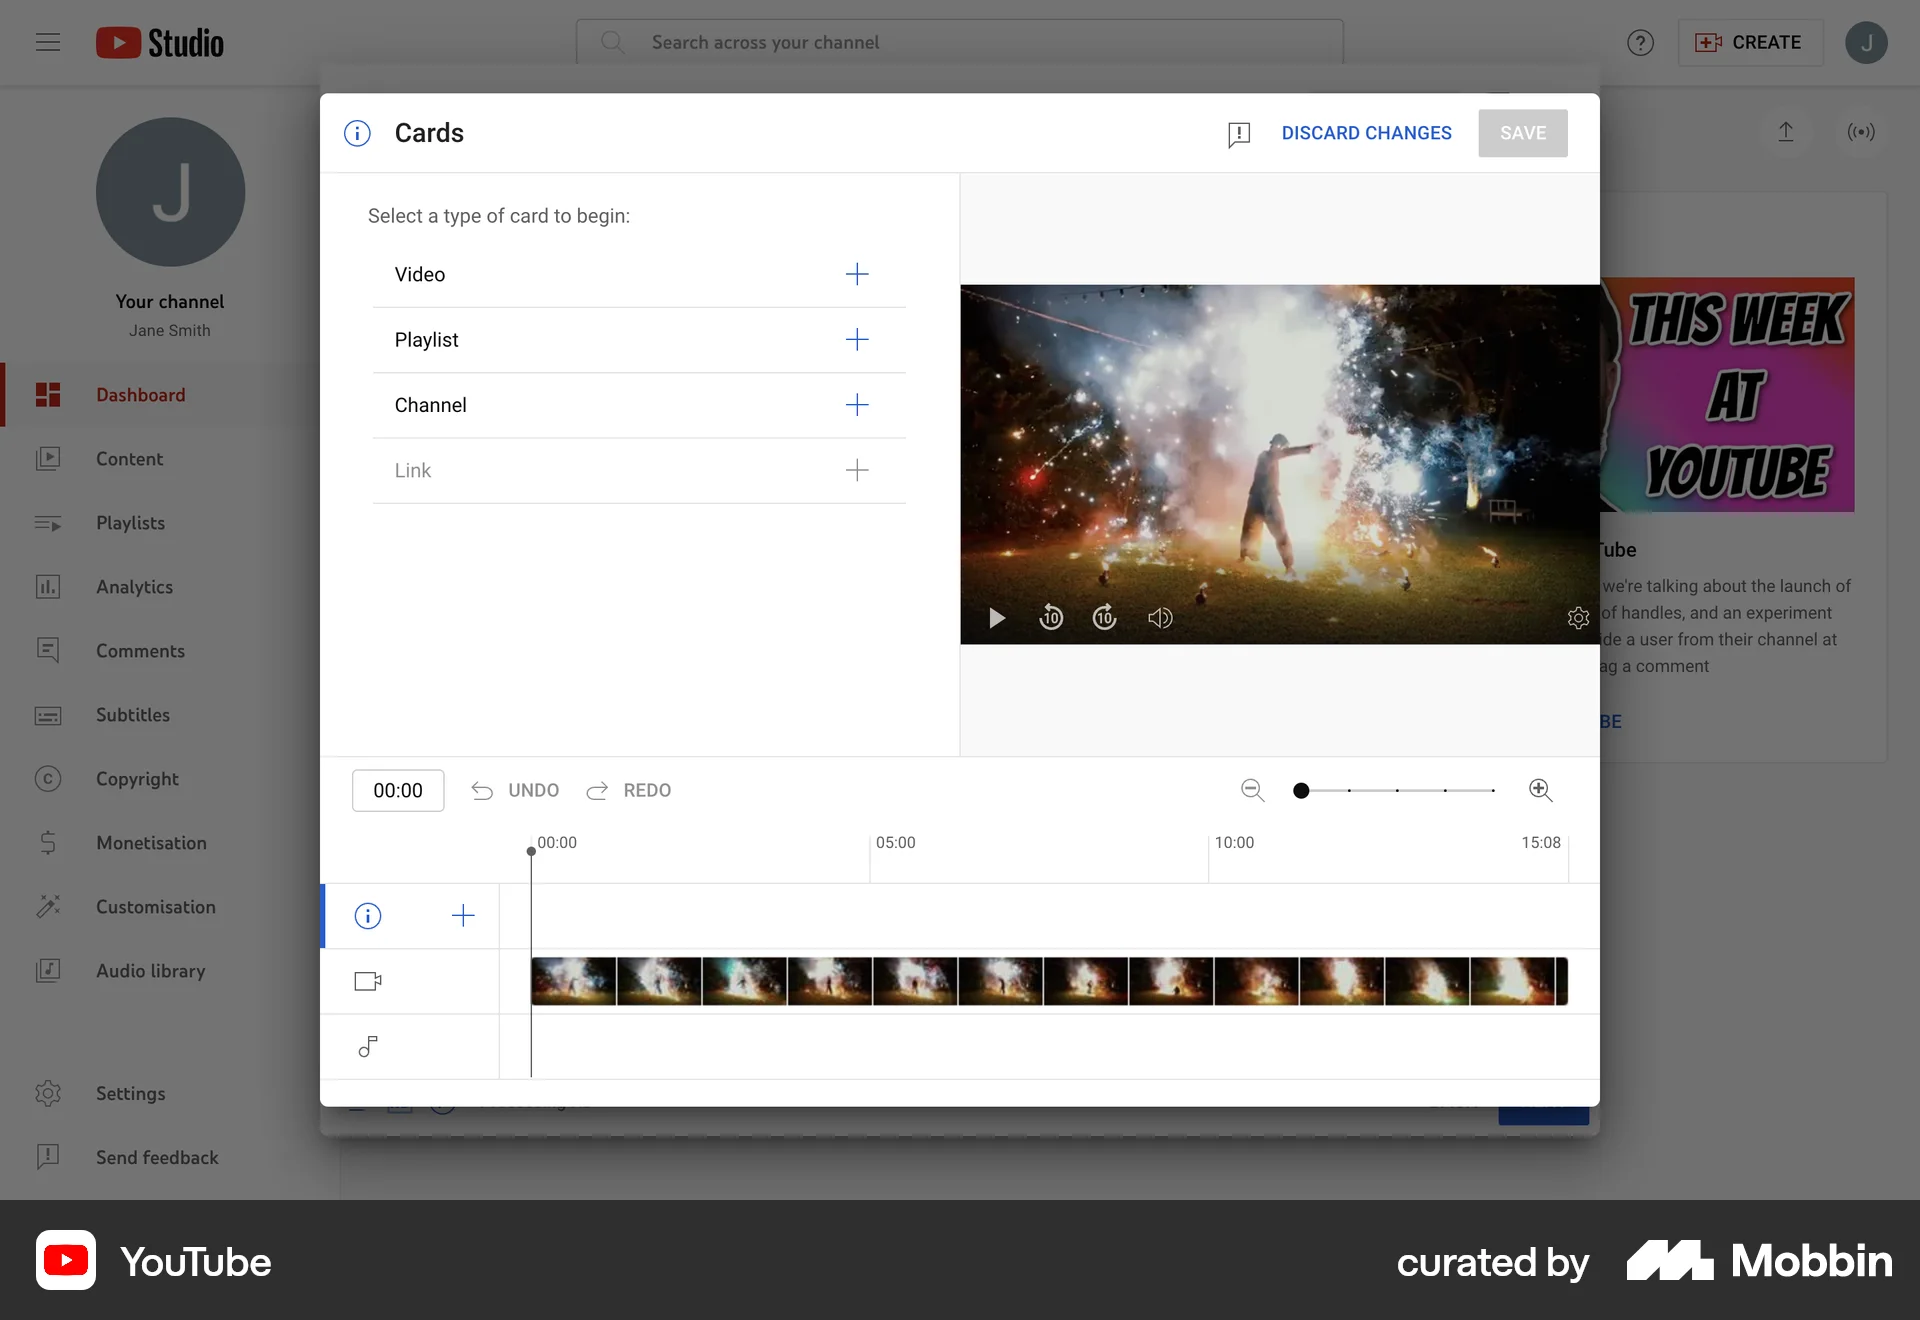Discard changes to the cards

tap(1366, 133)
